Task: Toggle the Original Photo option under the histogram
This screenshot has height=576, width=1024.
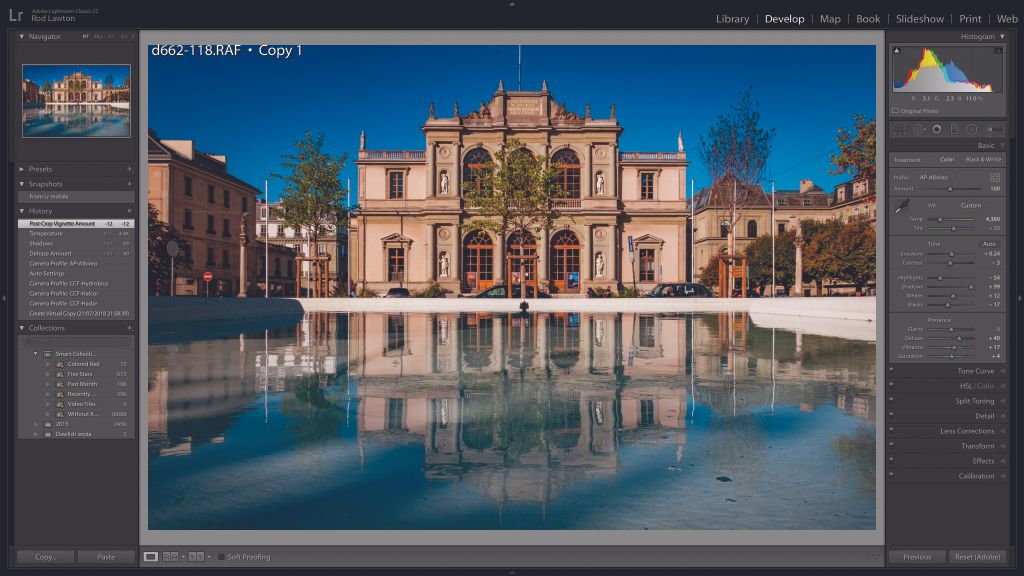Action: [897, 110]
